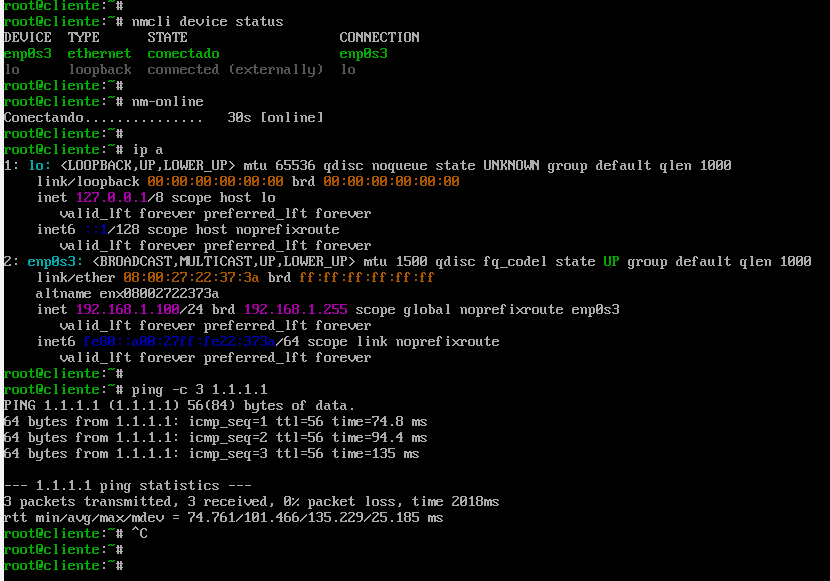Click the "<BROADCAST,MULTICAST,UP,LOWER_UP>" flags text
This screenshot has width=830, height=581.
click(x=223, y=261)
